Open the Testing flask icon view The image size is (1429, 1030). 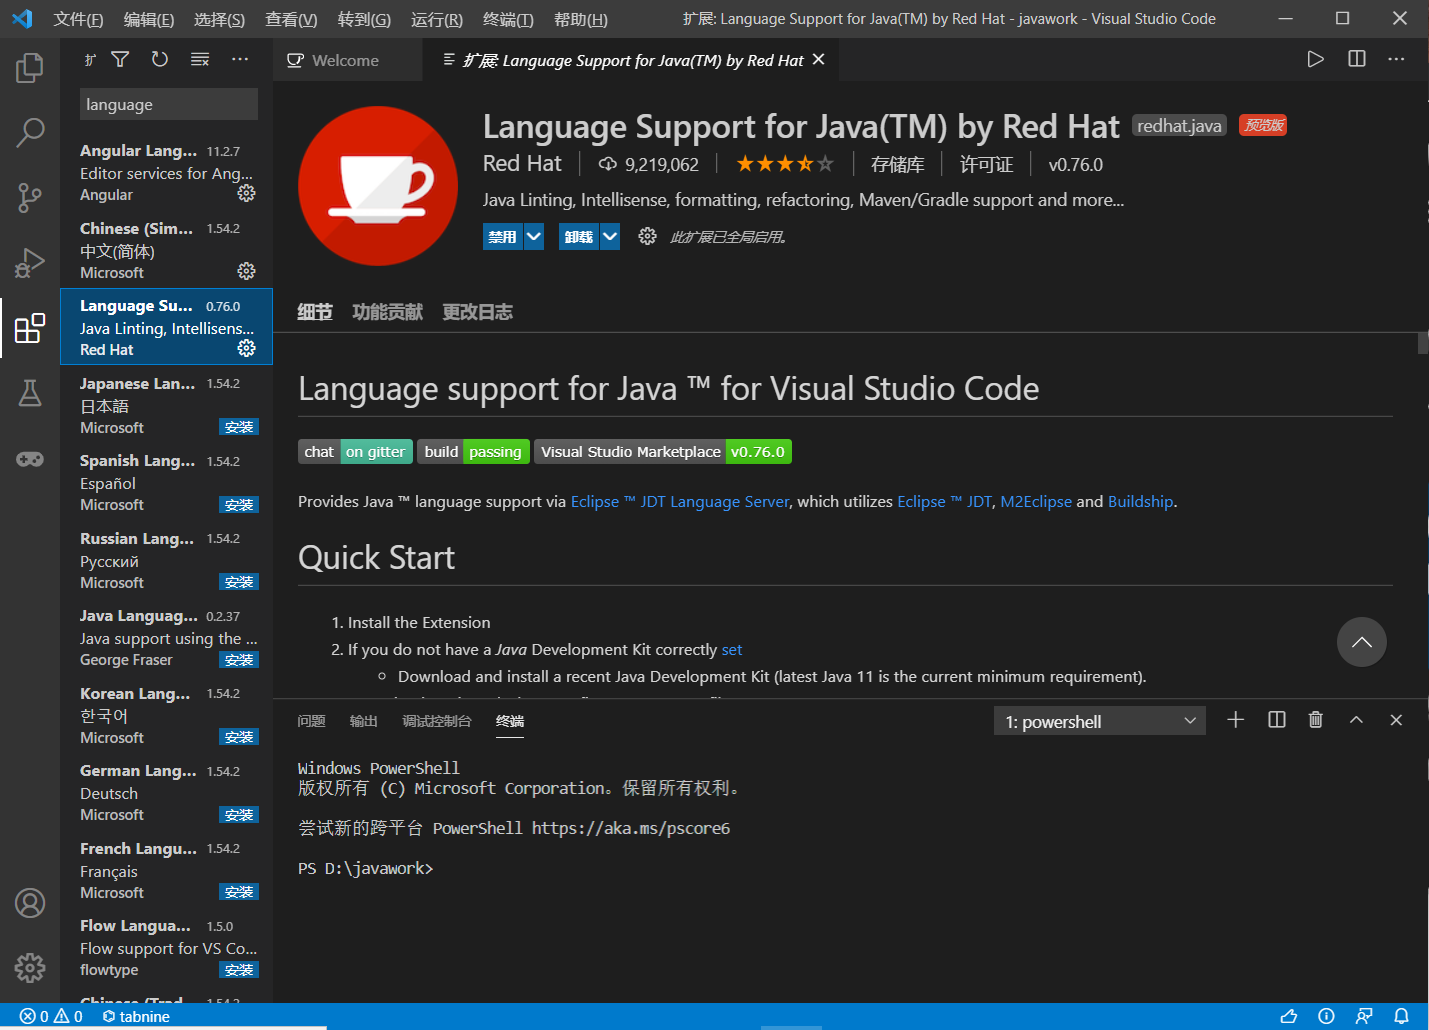click(x=30, y=393)
